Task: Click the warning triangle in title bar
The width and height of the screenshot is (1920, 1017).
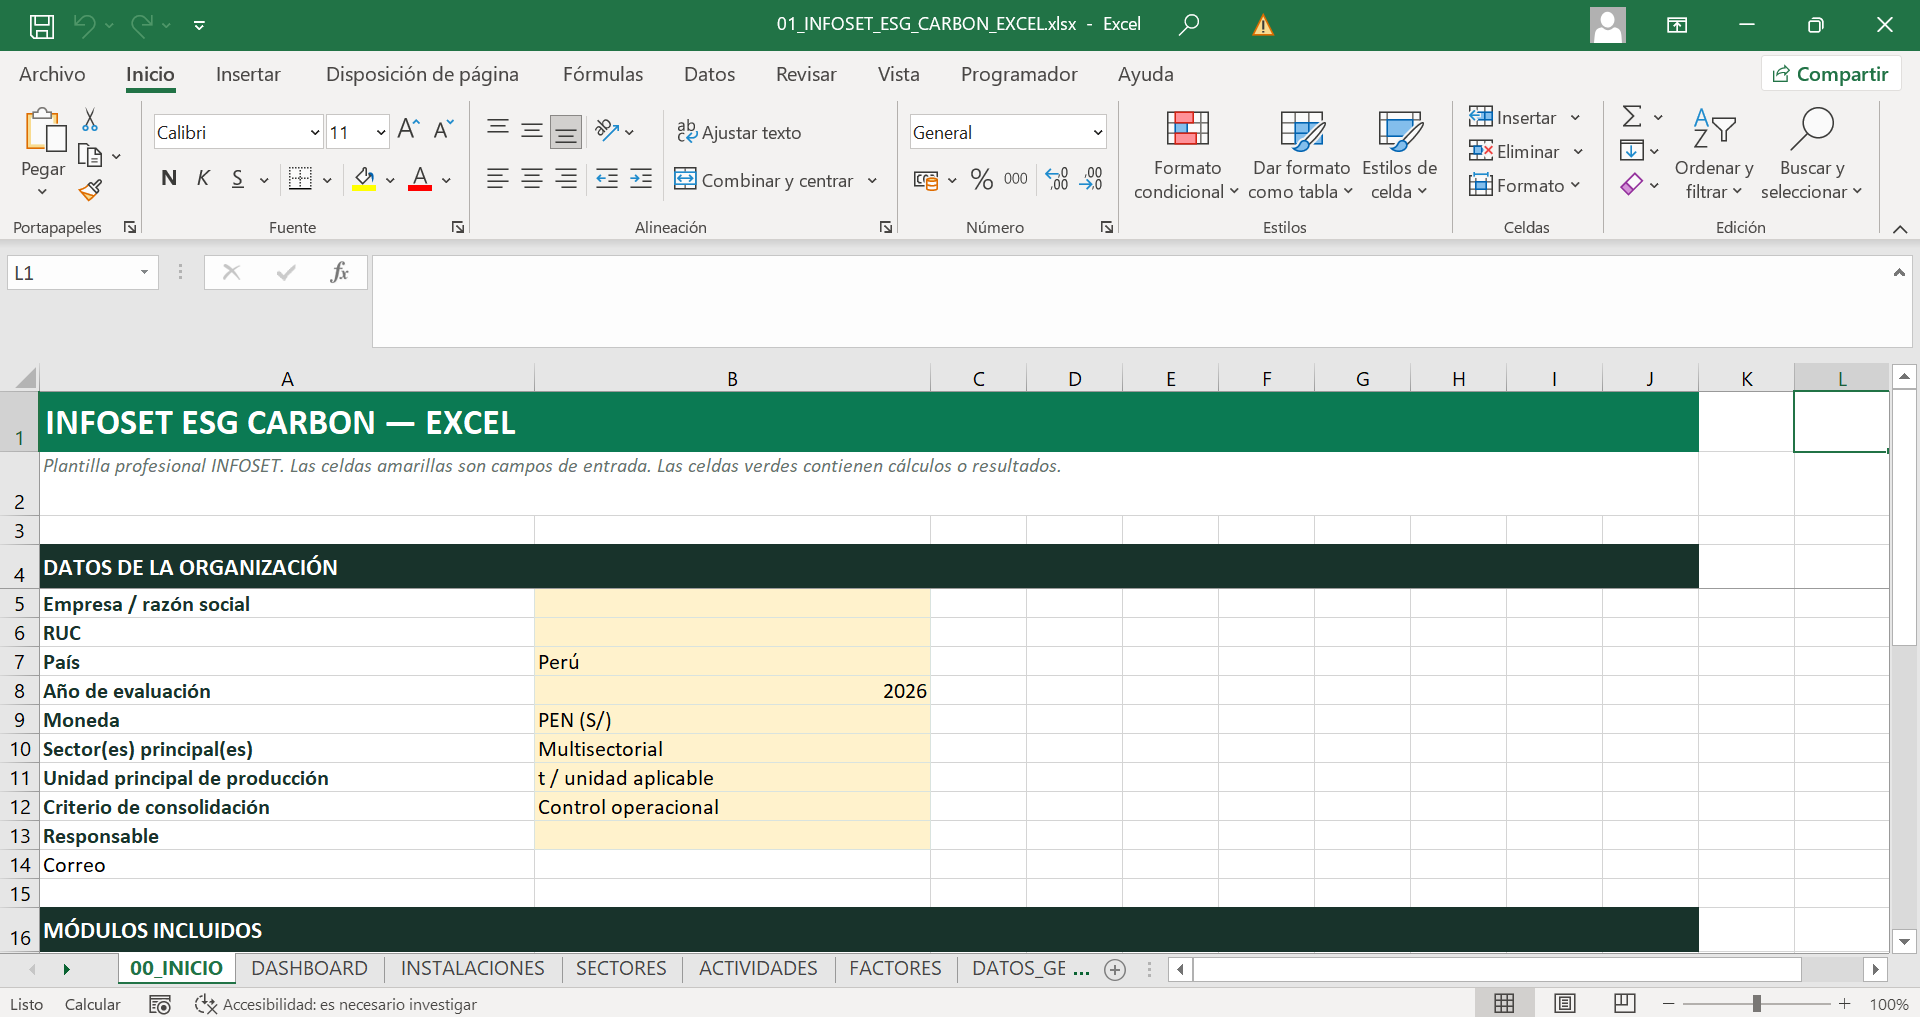Action: (x=1263, y=25)
